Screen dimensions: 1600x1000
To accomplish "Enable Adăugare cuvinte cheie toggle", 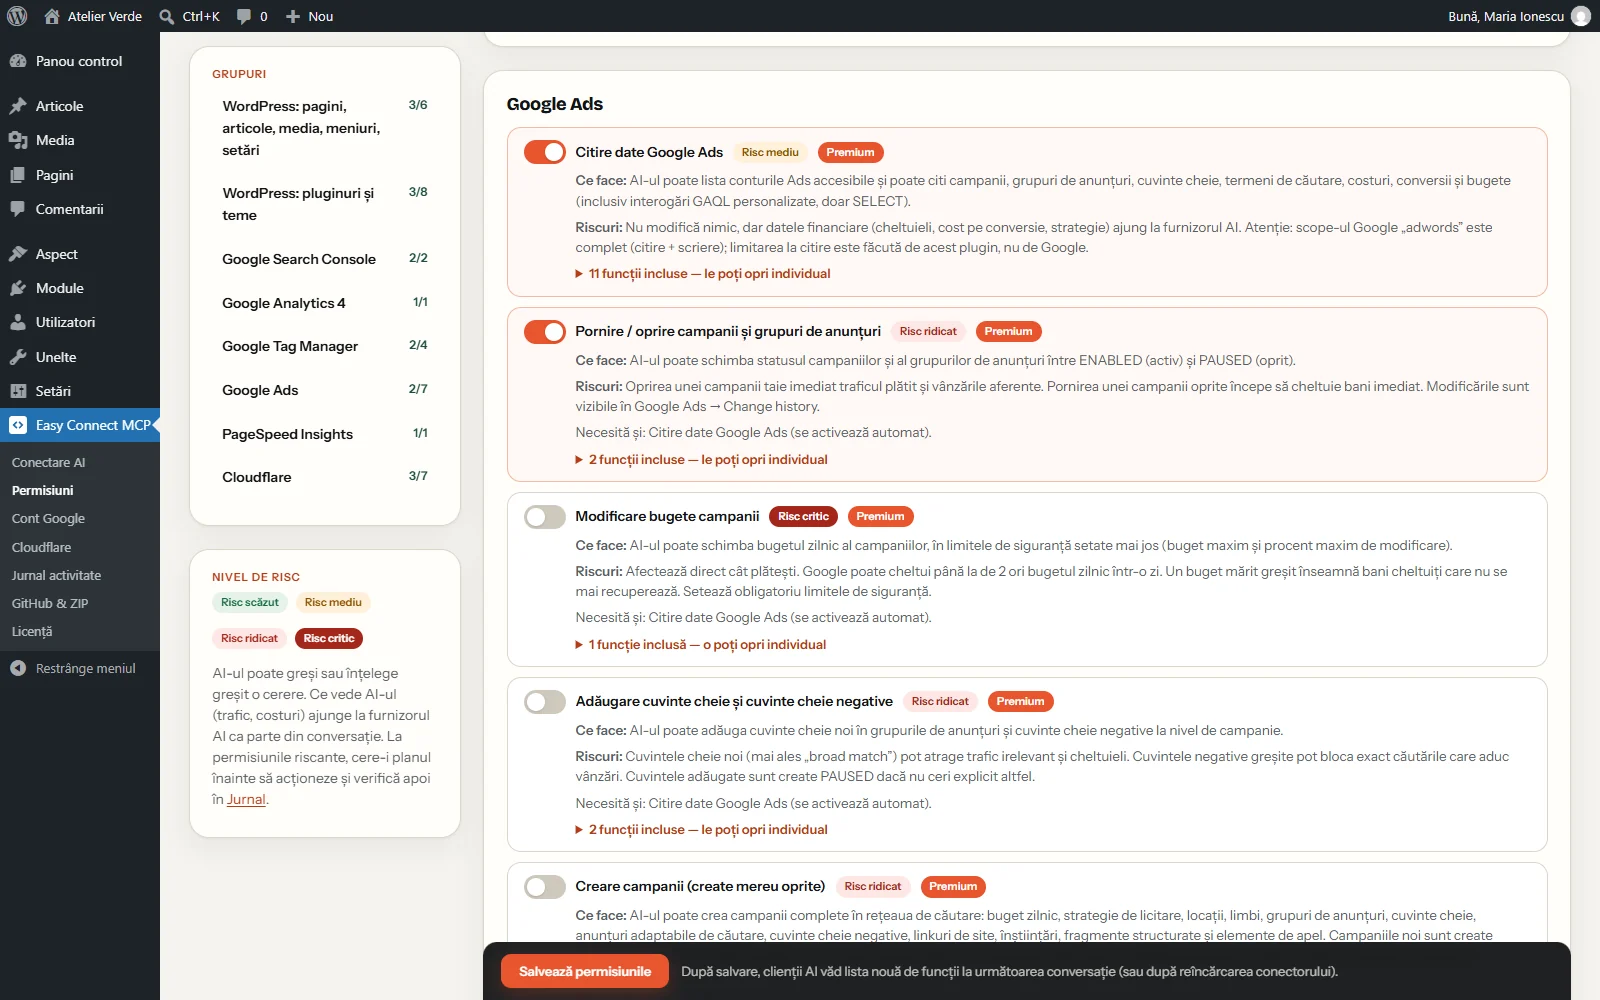I will [x=545, y=702].
